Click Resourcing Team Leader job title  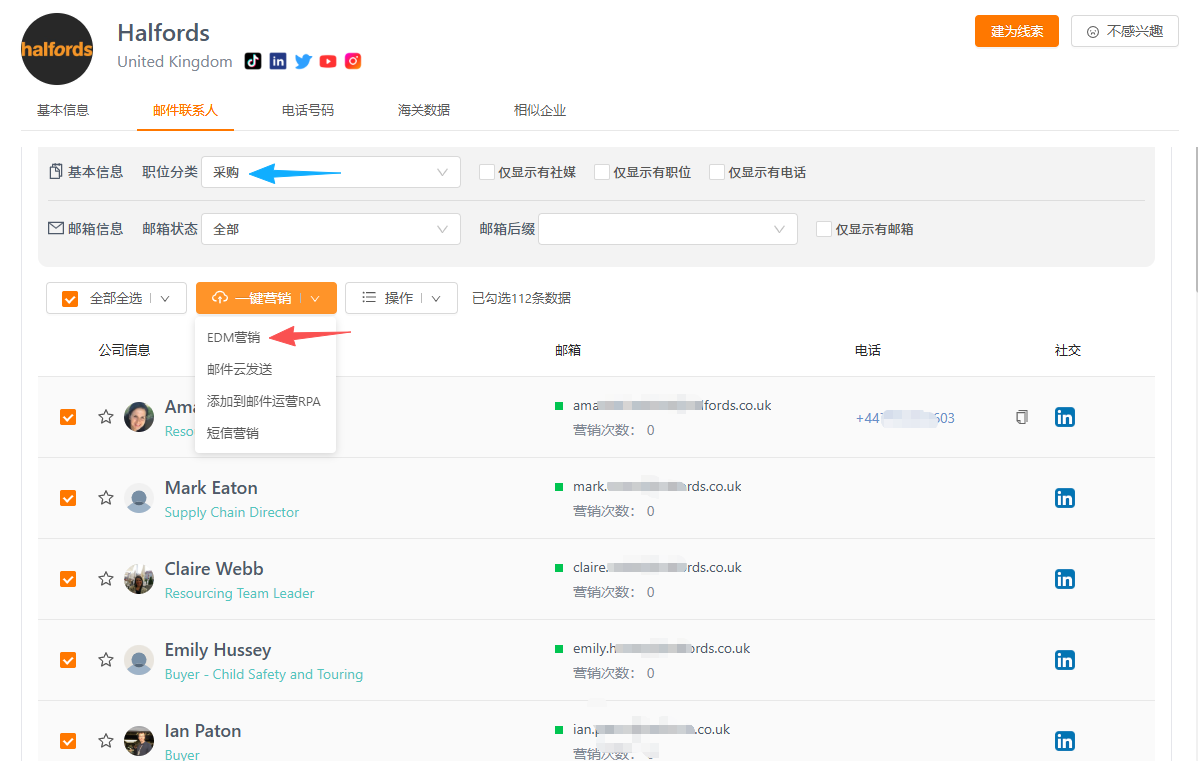click(239, 593)
